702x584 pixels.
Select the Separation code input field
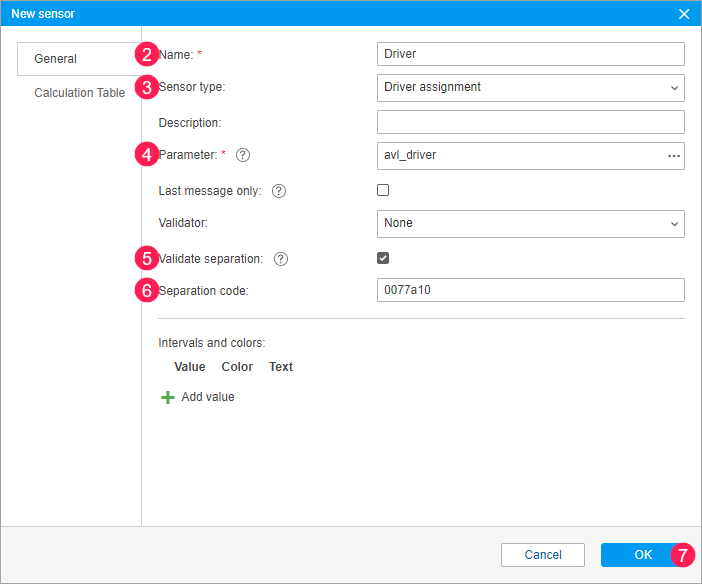coord(530,290)
